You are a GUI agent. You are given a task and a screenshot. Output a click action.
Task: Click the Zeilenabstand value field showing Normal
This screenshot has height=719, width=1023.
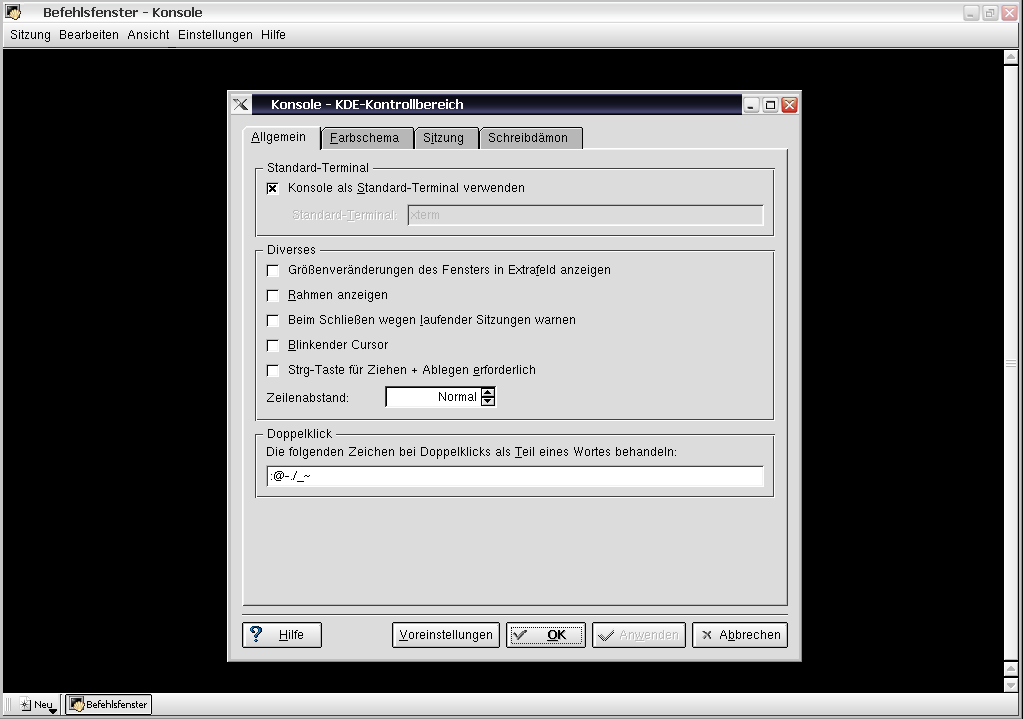434,397
